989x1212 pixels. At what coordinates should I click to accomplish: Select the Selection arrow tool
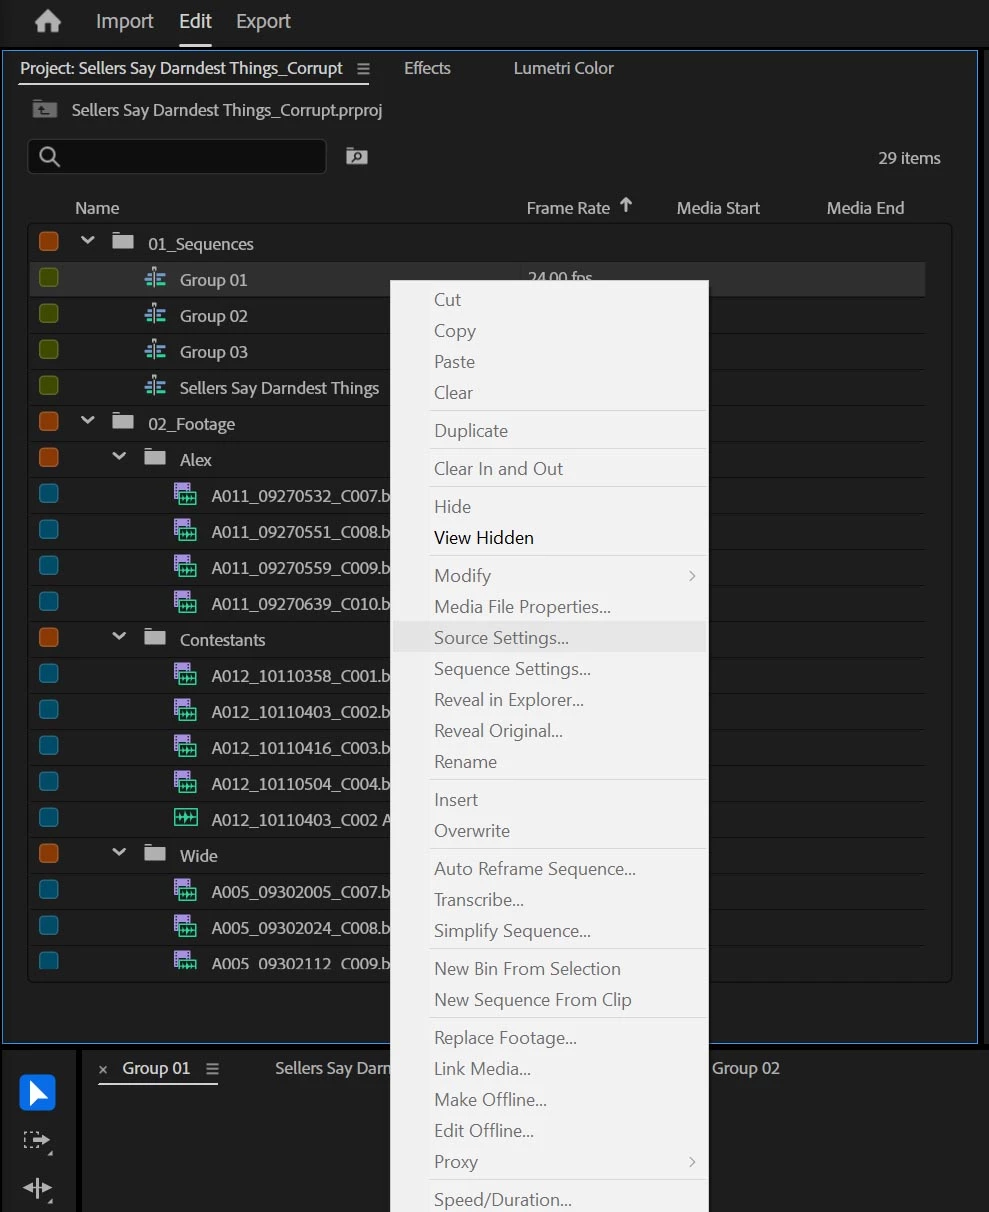(38, 1093)
